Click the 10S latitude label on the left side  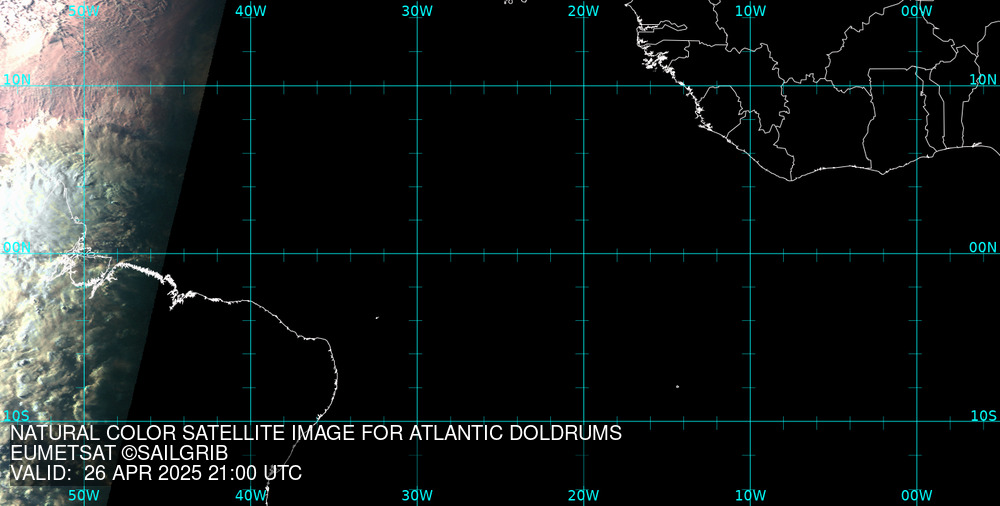(x=17, y=416)
